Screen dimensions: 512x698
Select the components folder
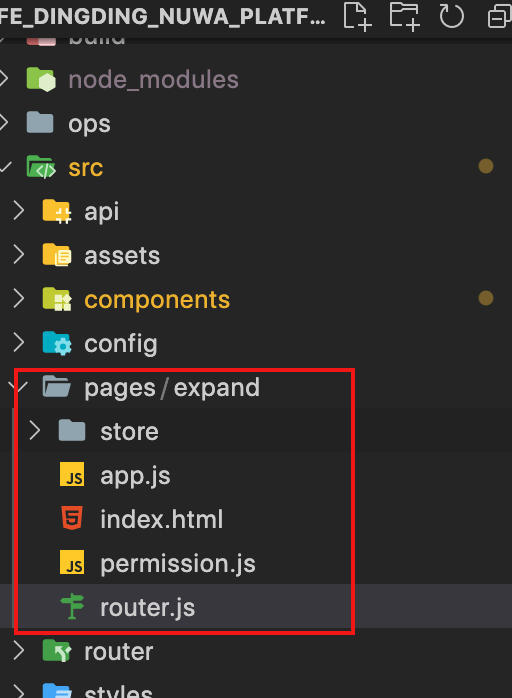[157, 299]
